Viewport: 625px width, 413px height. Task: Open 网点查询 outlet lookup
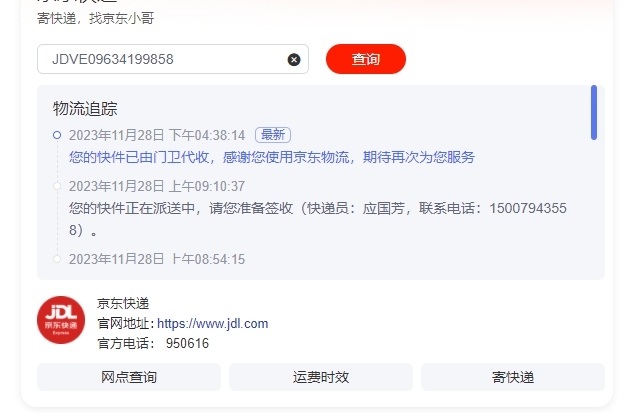click(x=129, y=377)
